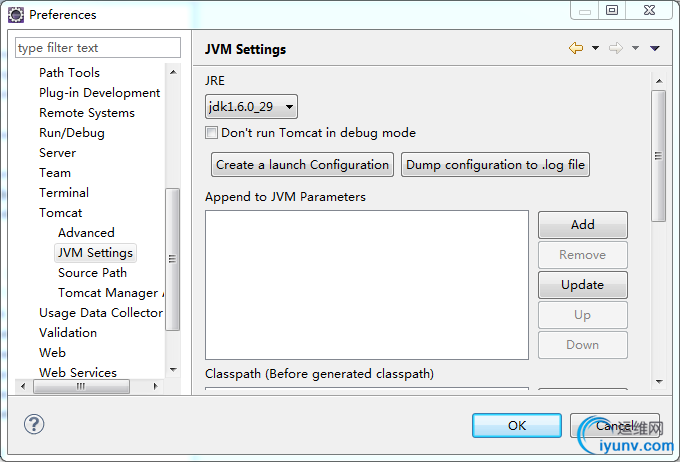
Task: Select Path Tools in preferences tree
Action: pyautogui.click(x=69, y=72)
